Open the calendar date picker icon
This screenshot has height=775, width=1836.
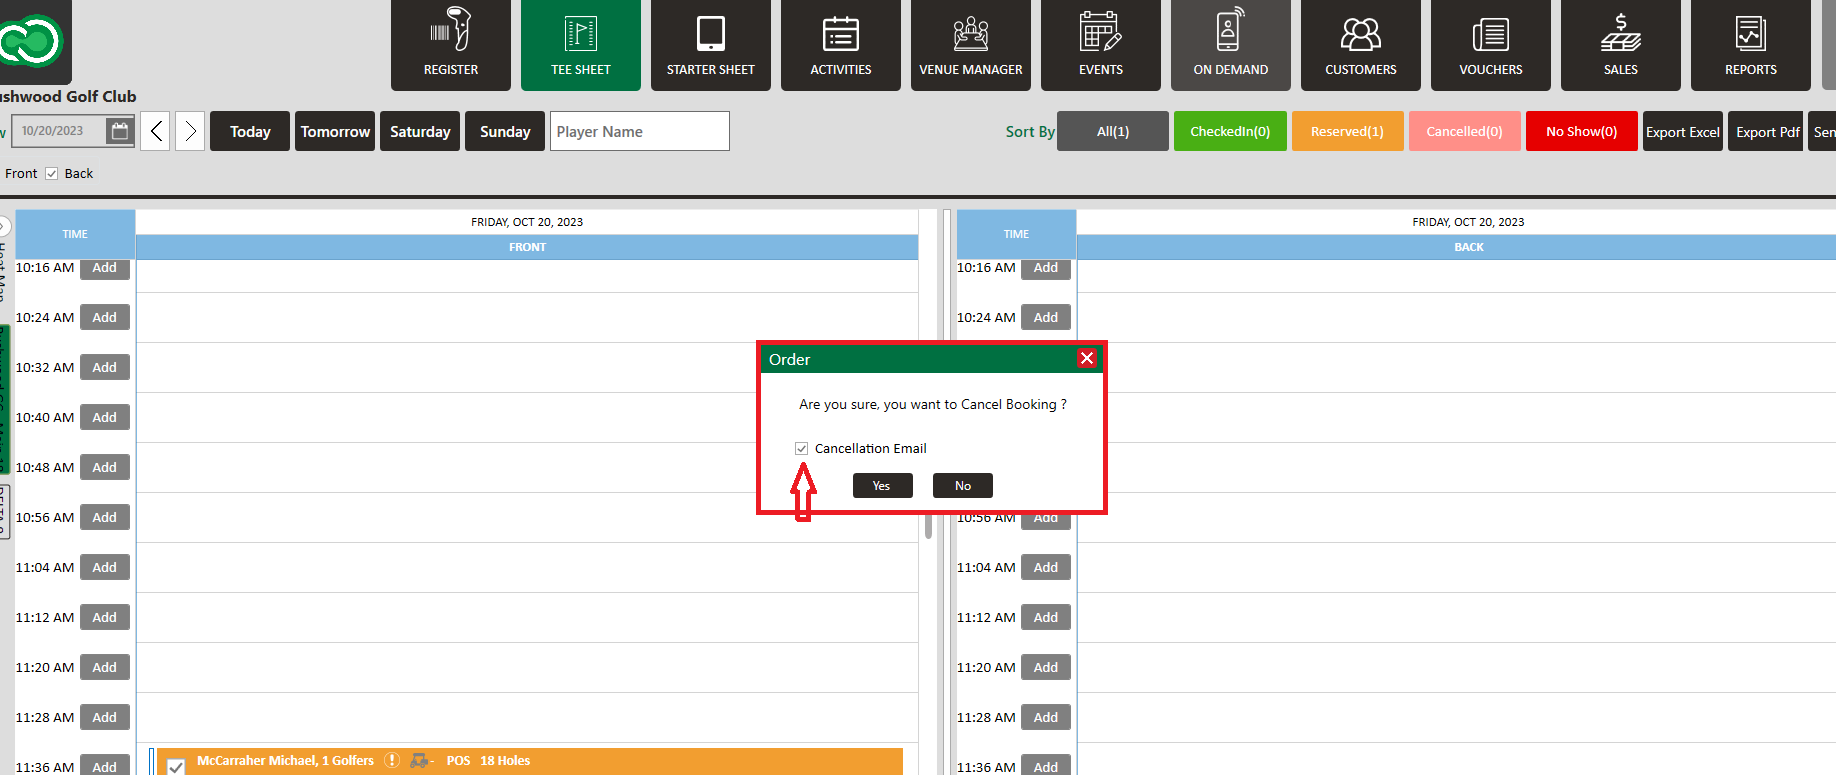point(120,131)
